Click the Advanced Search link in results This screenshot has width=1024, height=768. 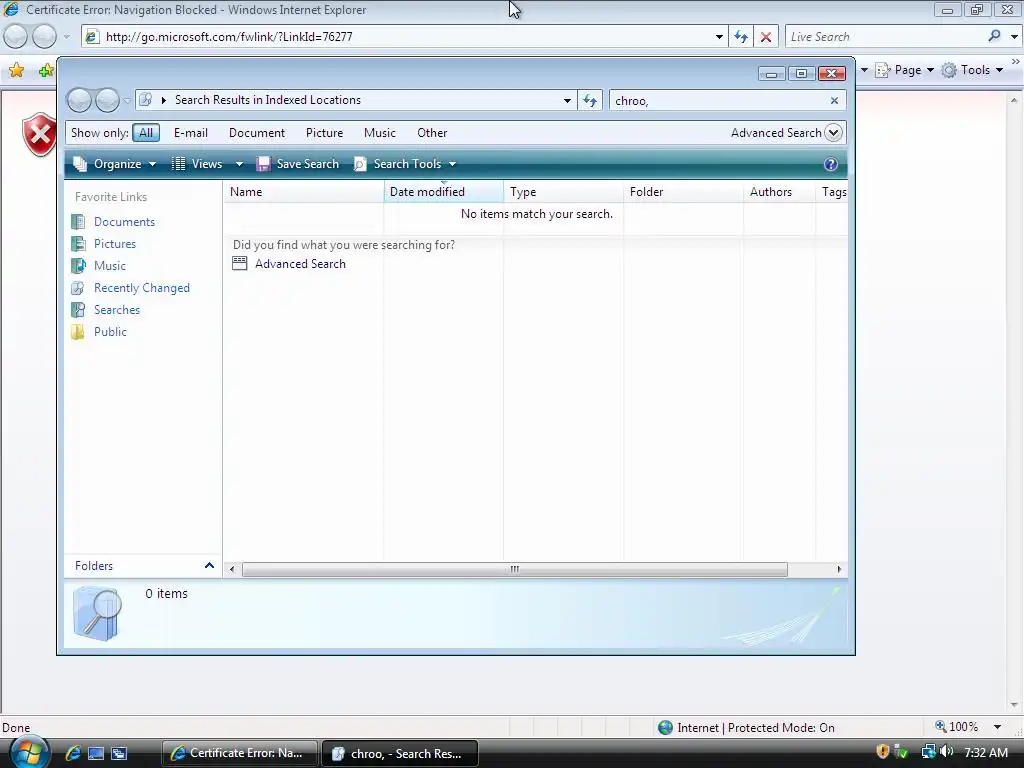point(300,264)
